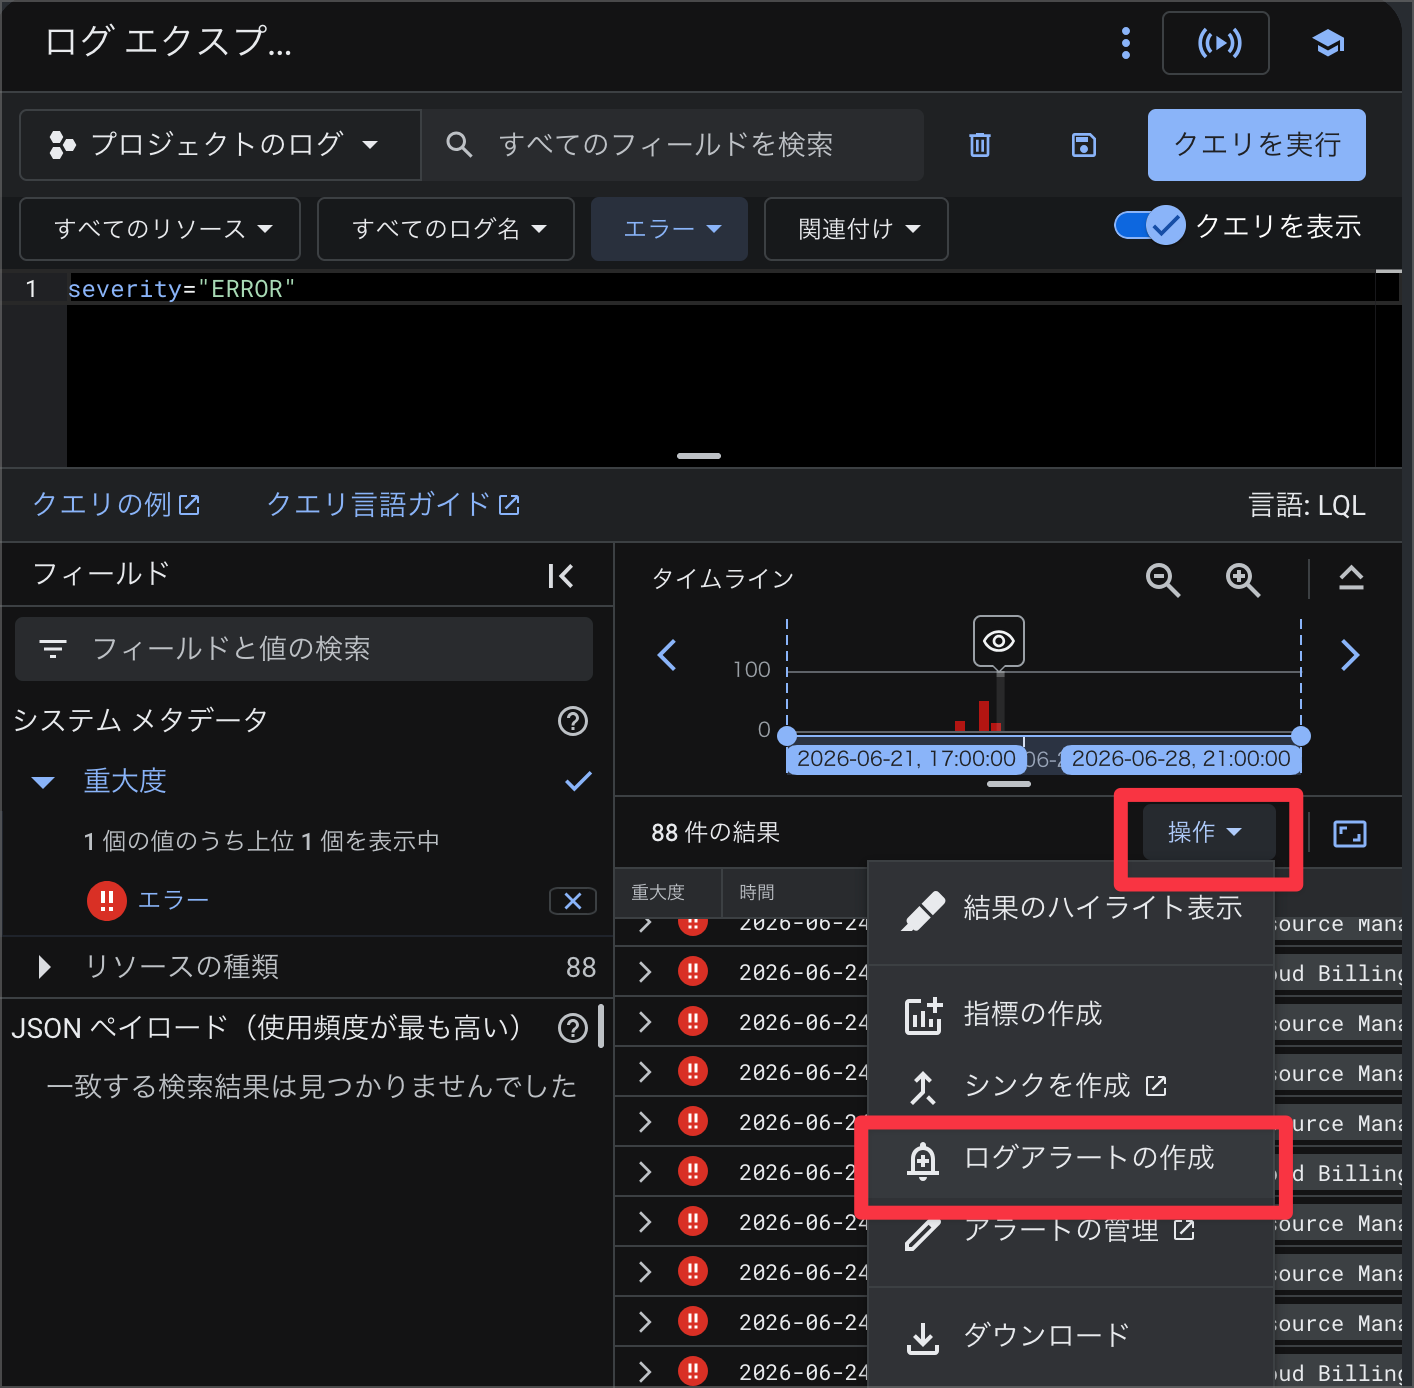Select シンクを作成 menu item
This screenshot has height=1388, width=1414.
(1070, 1086)
